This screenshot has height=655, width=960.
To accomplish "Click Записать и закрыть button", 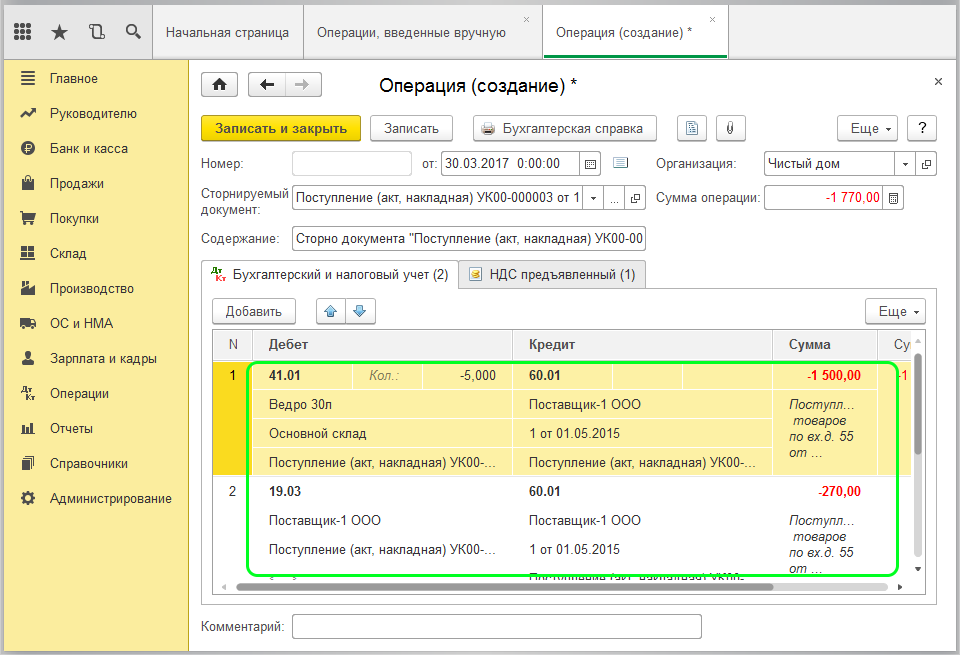I will (x=281, y=128).
